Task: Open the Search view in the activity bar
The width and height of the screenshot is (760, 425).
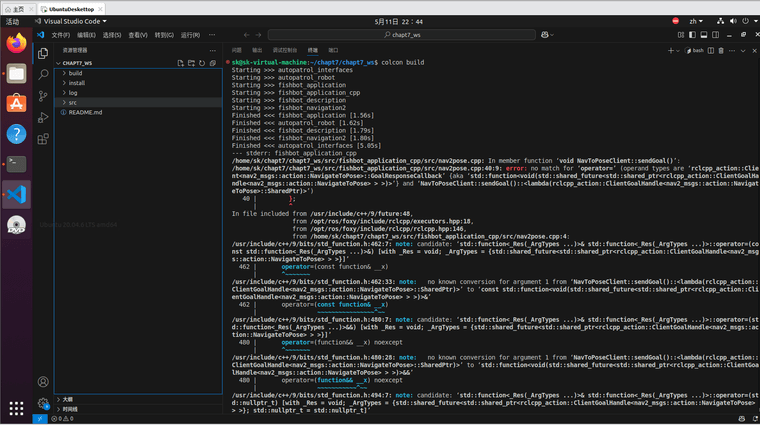Action: point(43,75)
